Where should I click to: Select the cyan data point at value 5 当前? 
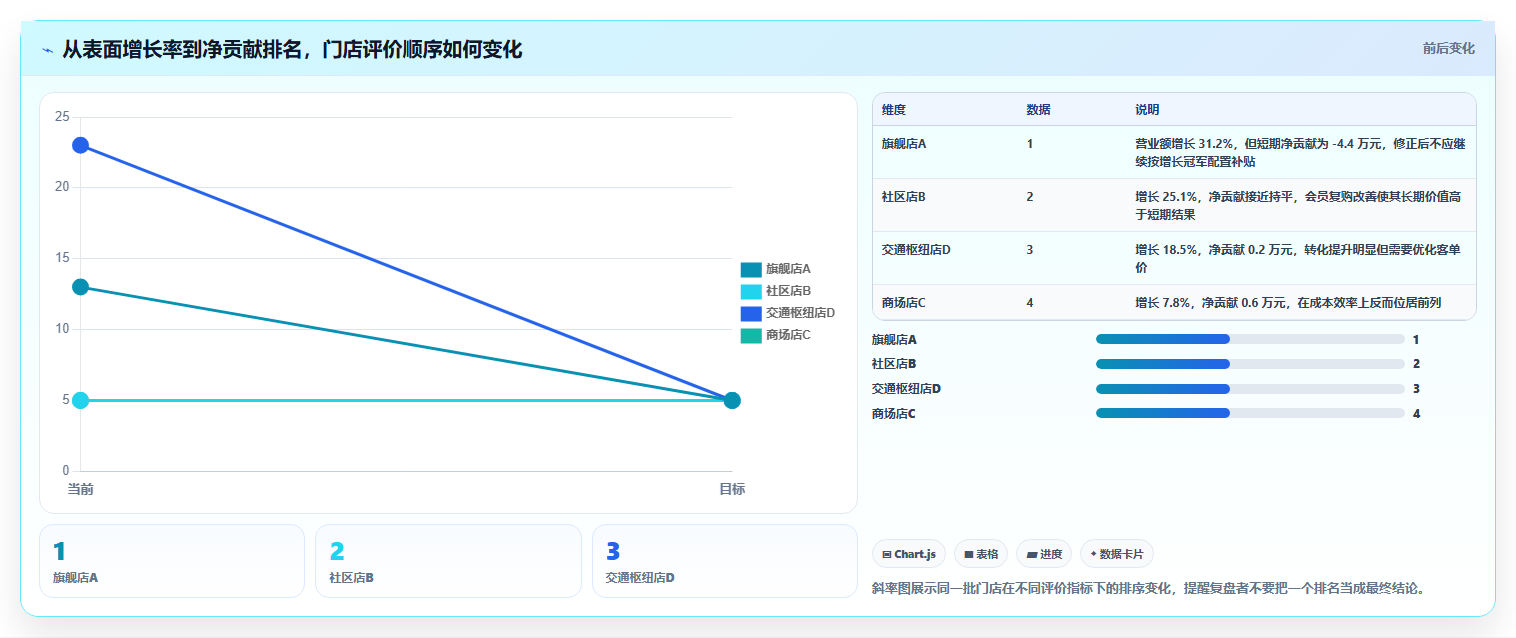coord(80,400)
